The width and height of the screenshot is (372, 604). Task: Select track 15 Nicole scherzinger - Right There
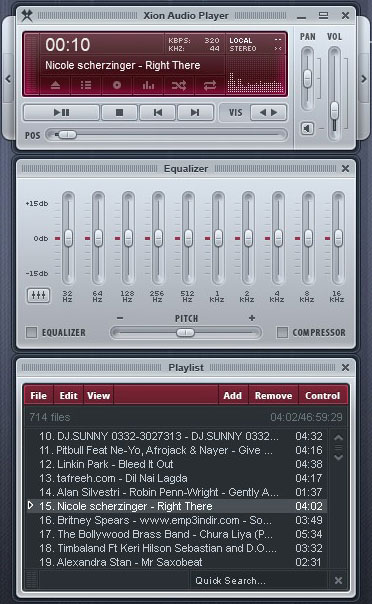click(x=177, y=506)
